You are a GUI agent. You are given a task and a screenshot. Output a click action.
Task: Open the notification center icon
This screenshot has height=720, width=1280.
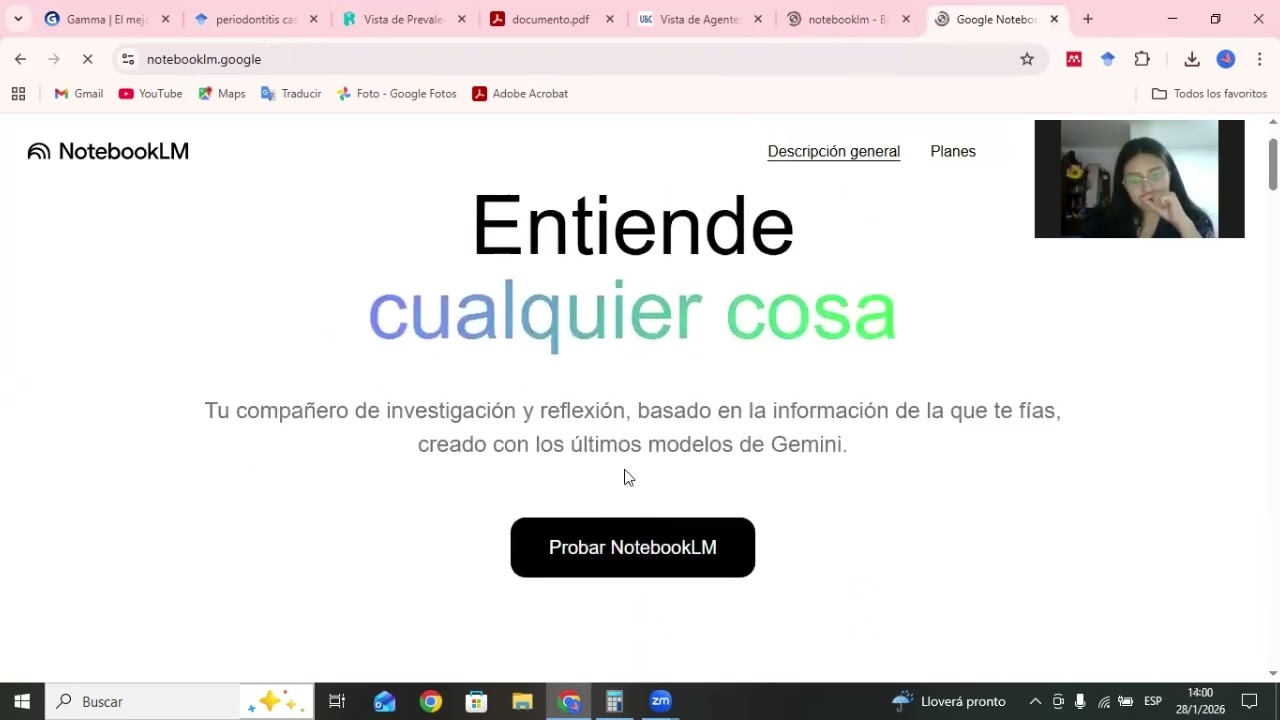pos(1249,701)
